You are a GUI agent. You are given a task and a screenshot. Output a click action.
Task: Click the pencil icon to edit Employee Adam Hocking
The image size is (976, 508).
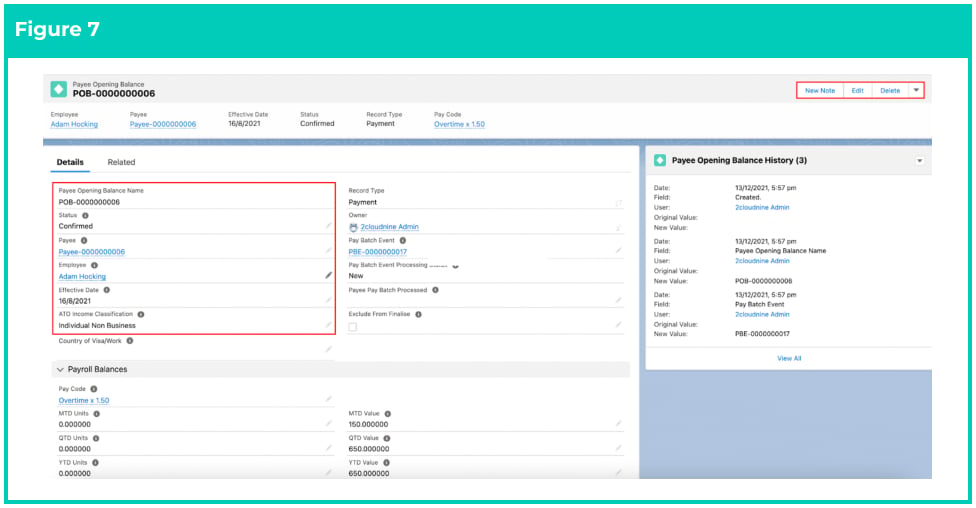(x=328, y=275)
